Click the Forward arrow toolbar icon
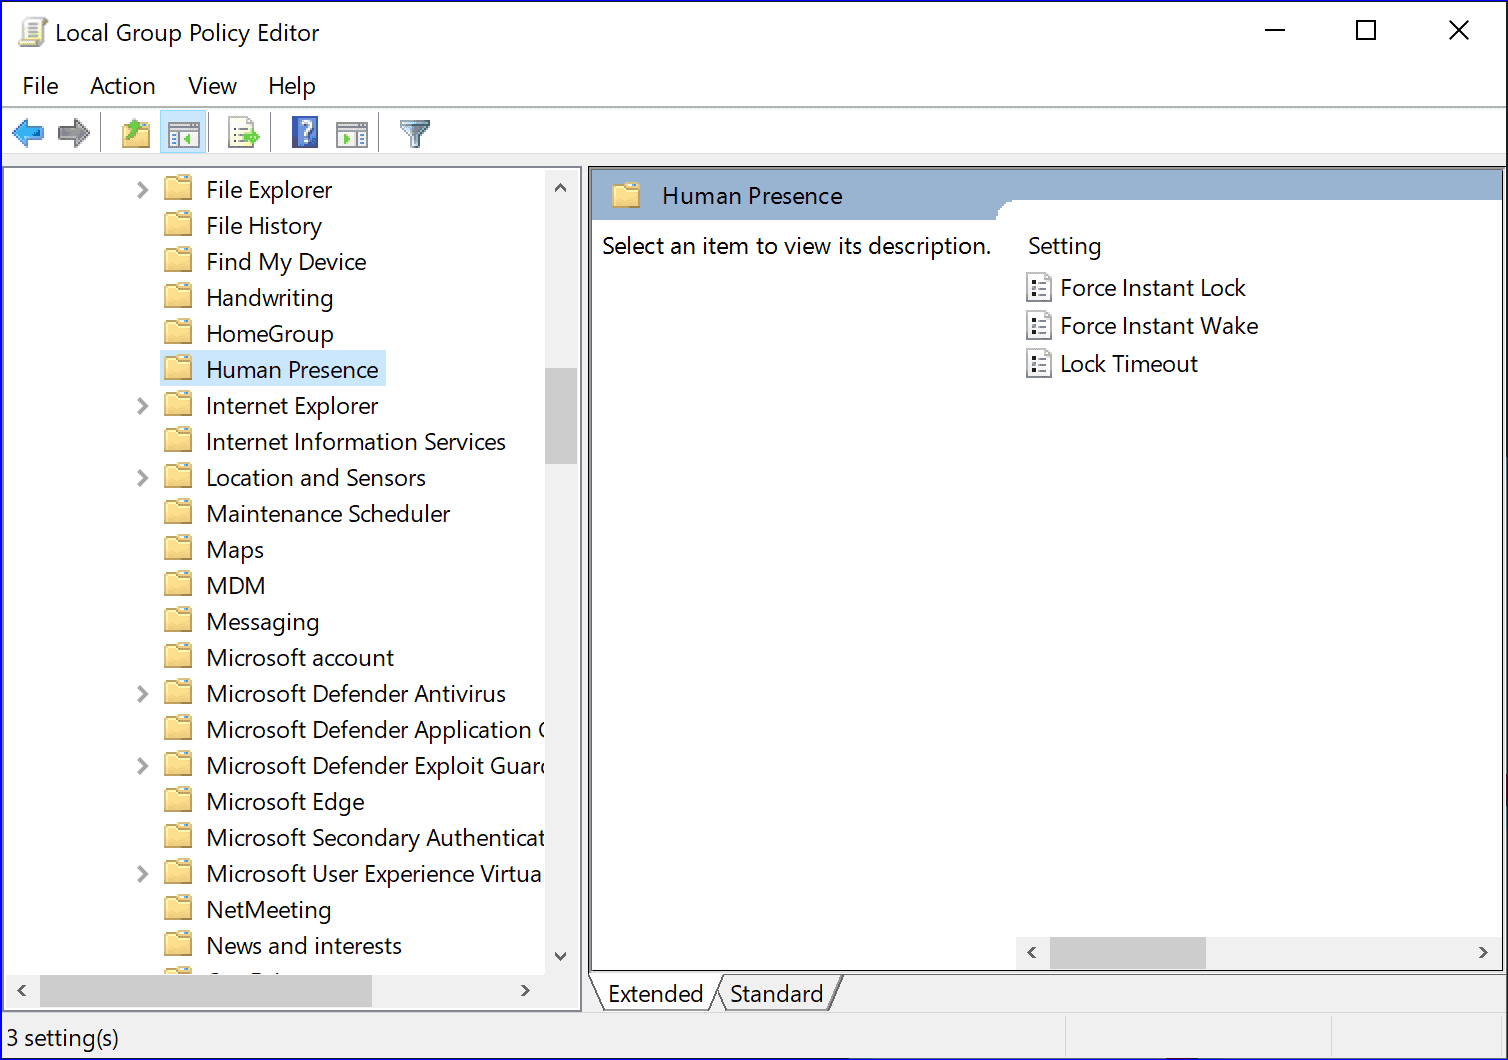The width and height of the screenshot is (1508, 1060). [x=74, y=133]
